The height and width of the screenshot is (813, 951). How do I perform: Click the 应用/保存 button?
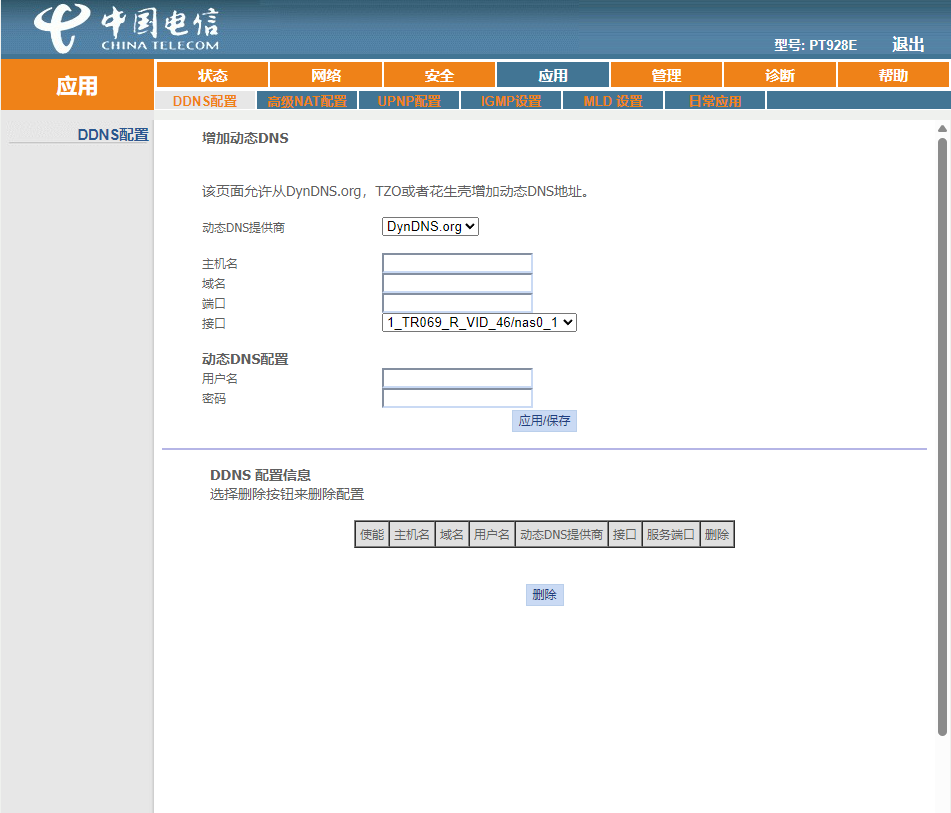tap(544, 420)
